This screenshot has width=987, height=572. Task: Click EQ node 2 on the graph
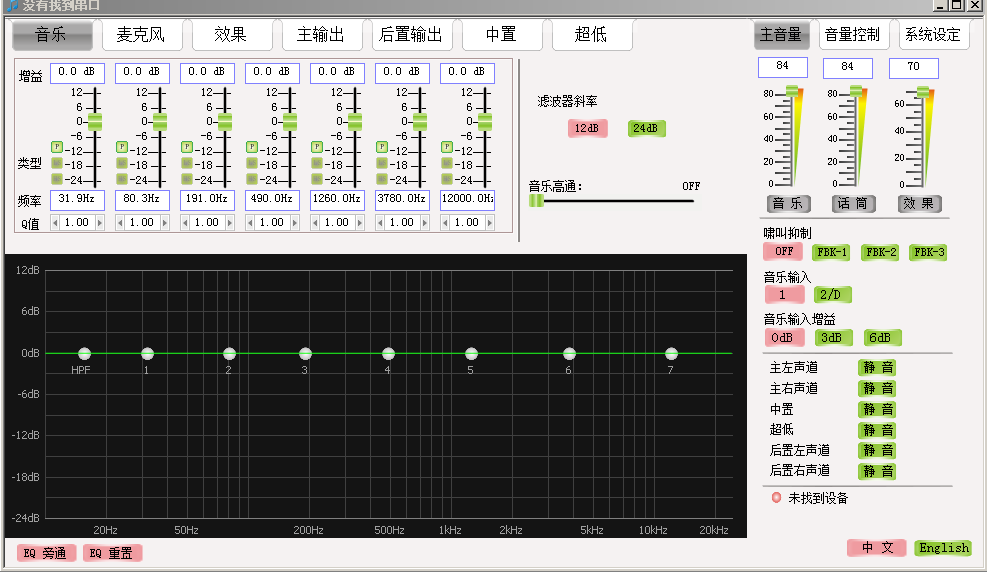(x=229, y=354)
